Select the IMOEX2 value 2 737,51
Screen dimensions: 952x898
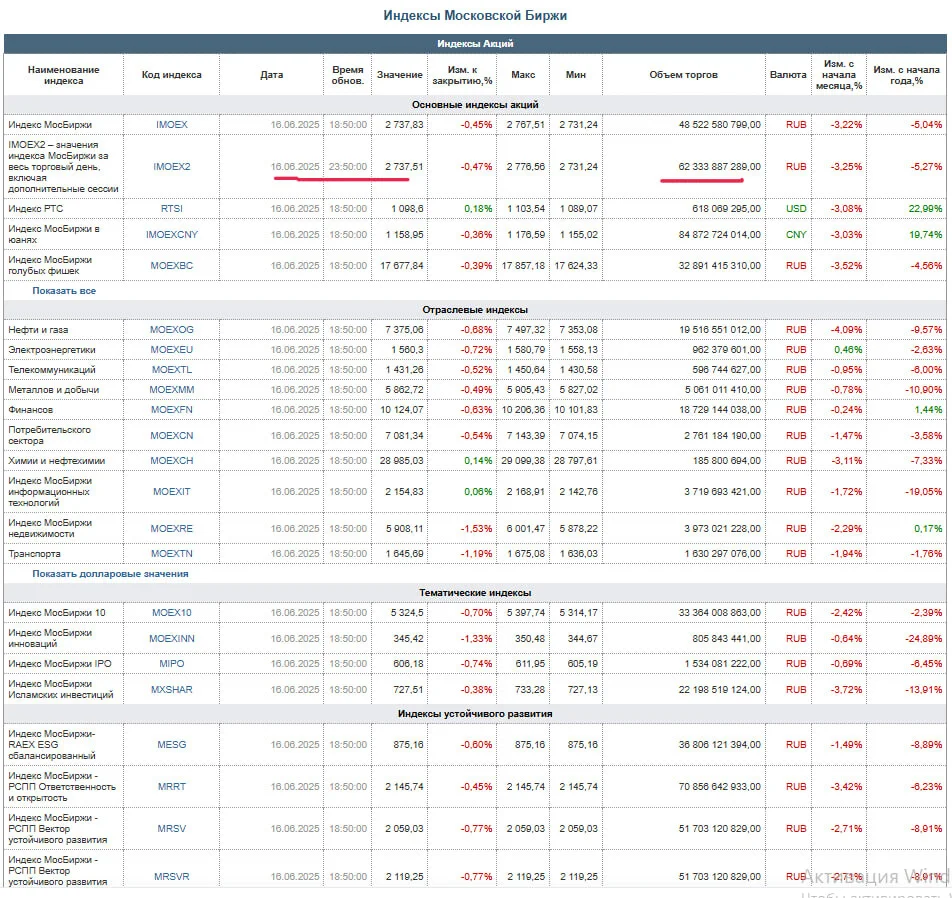click(404, 166)
